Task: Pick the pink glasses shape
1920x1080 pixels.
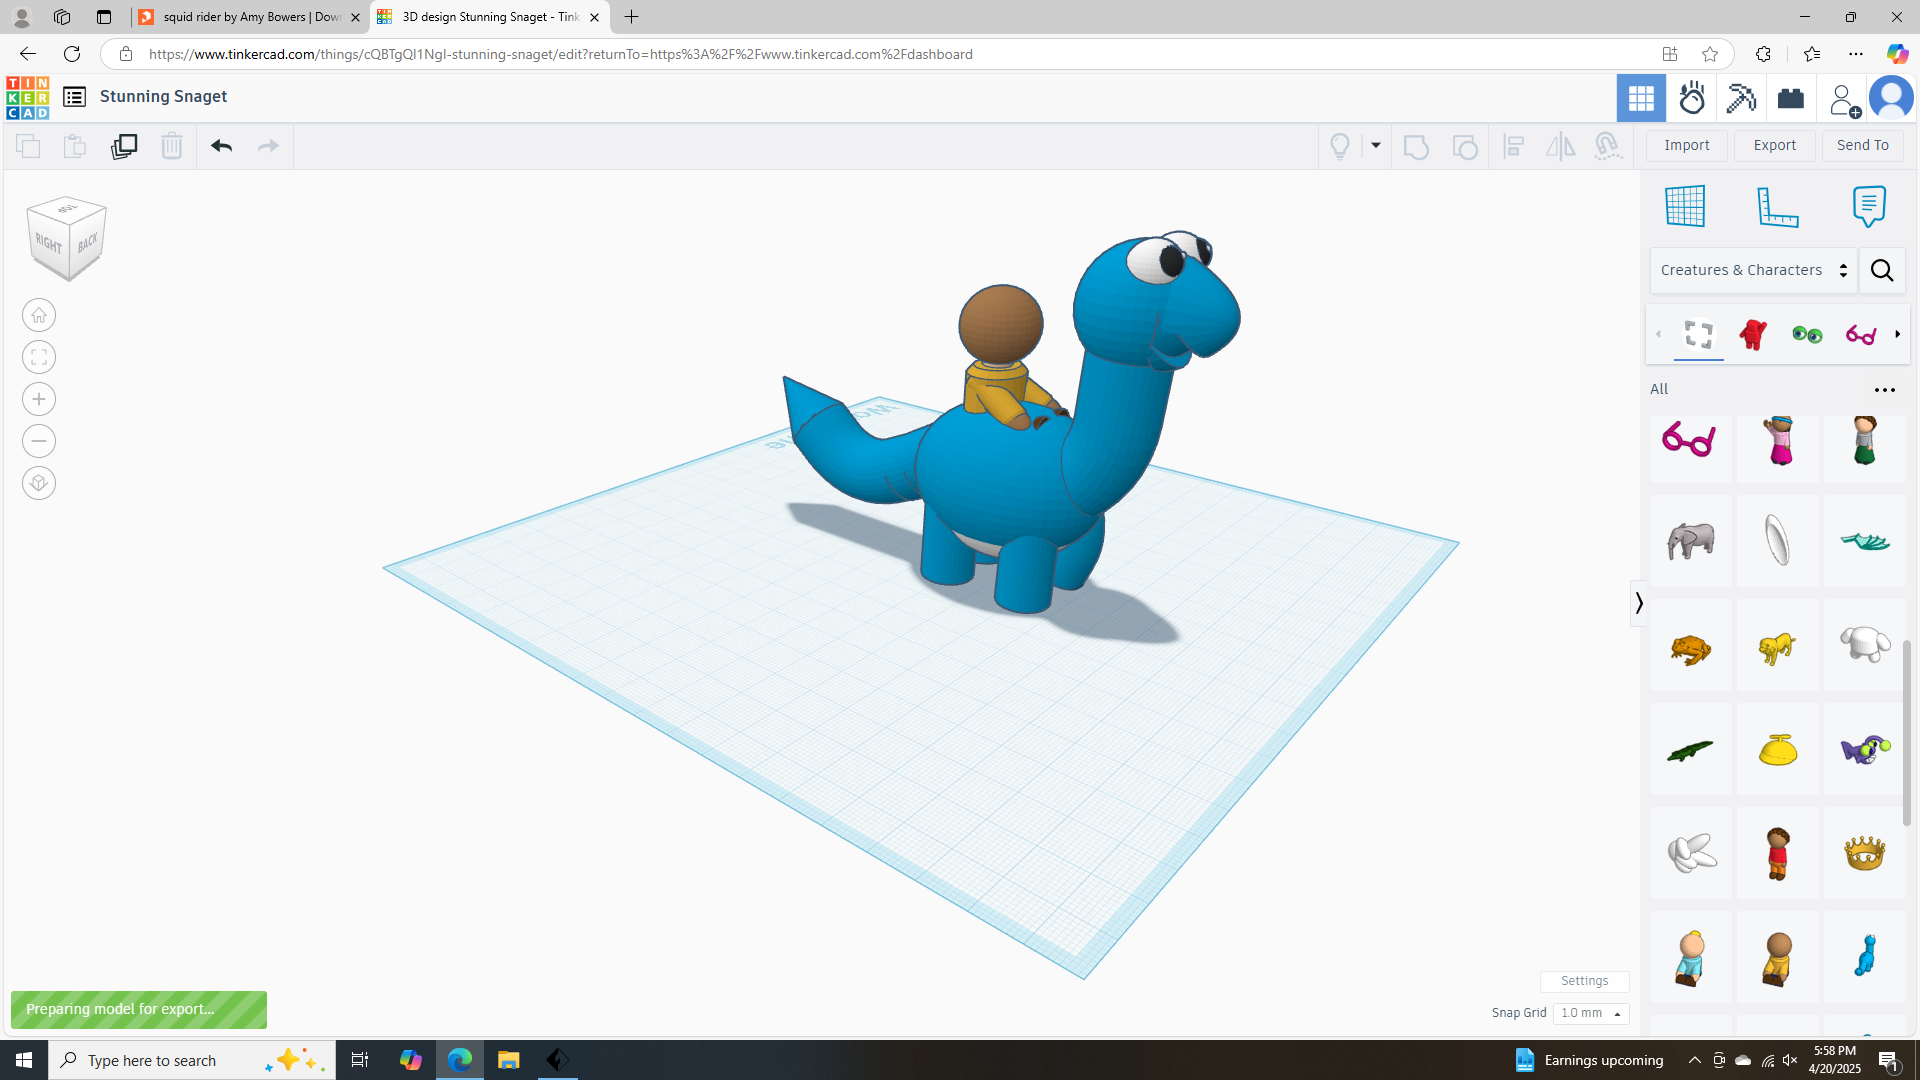Action: pos(1690,440)
